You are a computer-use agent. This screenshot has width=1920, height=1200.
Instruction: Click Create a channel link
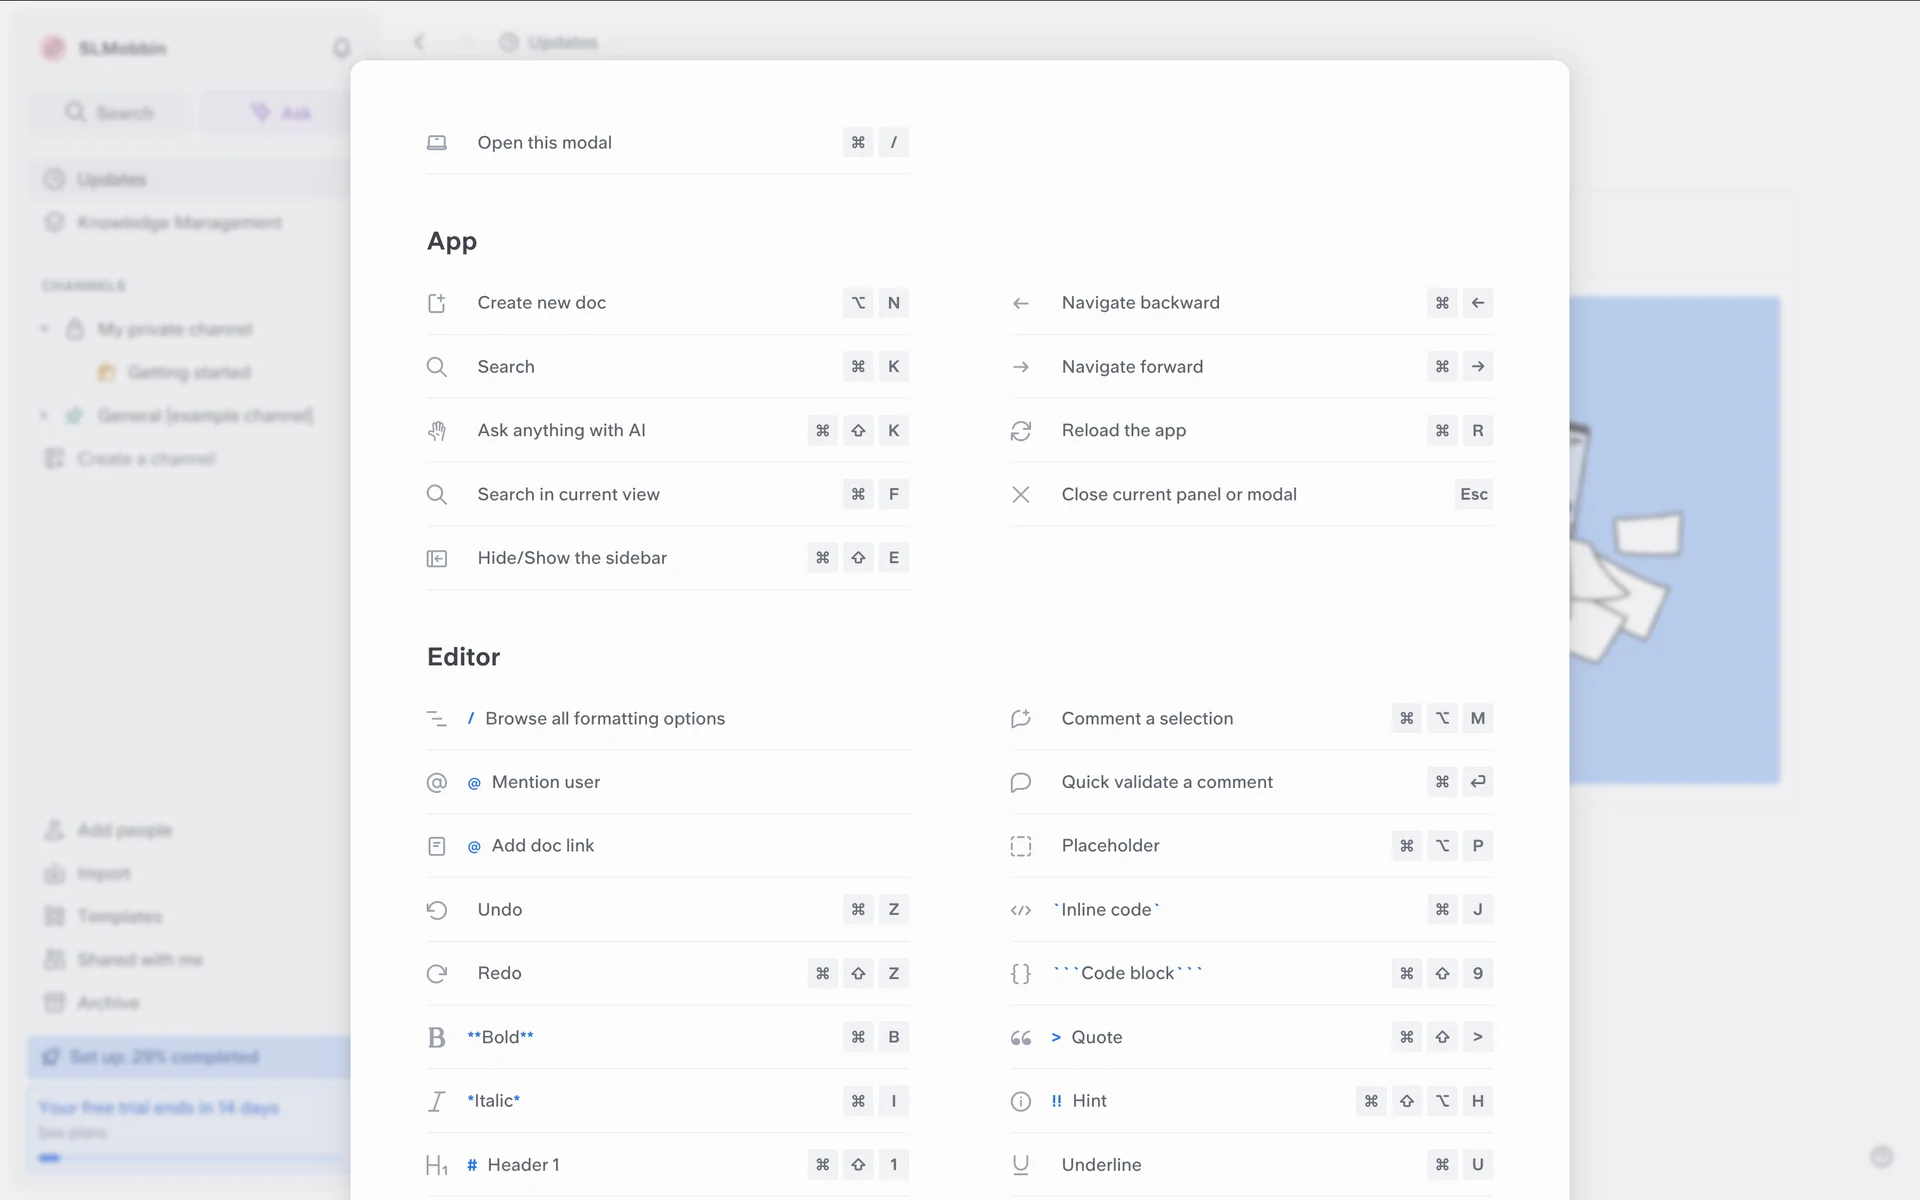point(145,459)
